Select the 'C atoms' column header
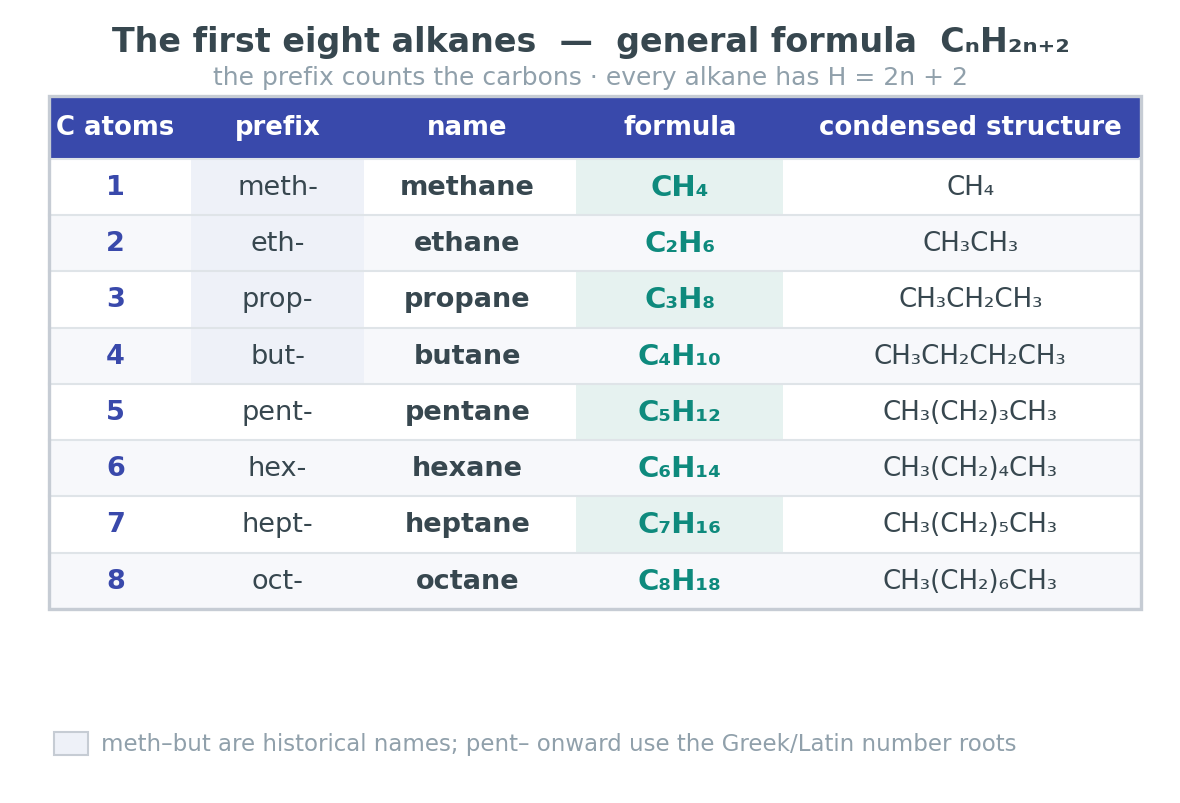This screenshot has width=1180, height=803. 115,126
